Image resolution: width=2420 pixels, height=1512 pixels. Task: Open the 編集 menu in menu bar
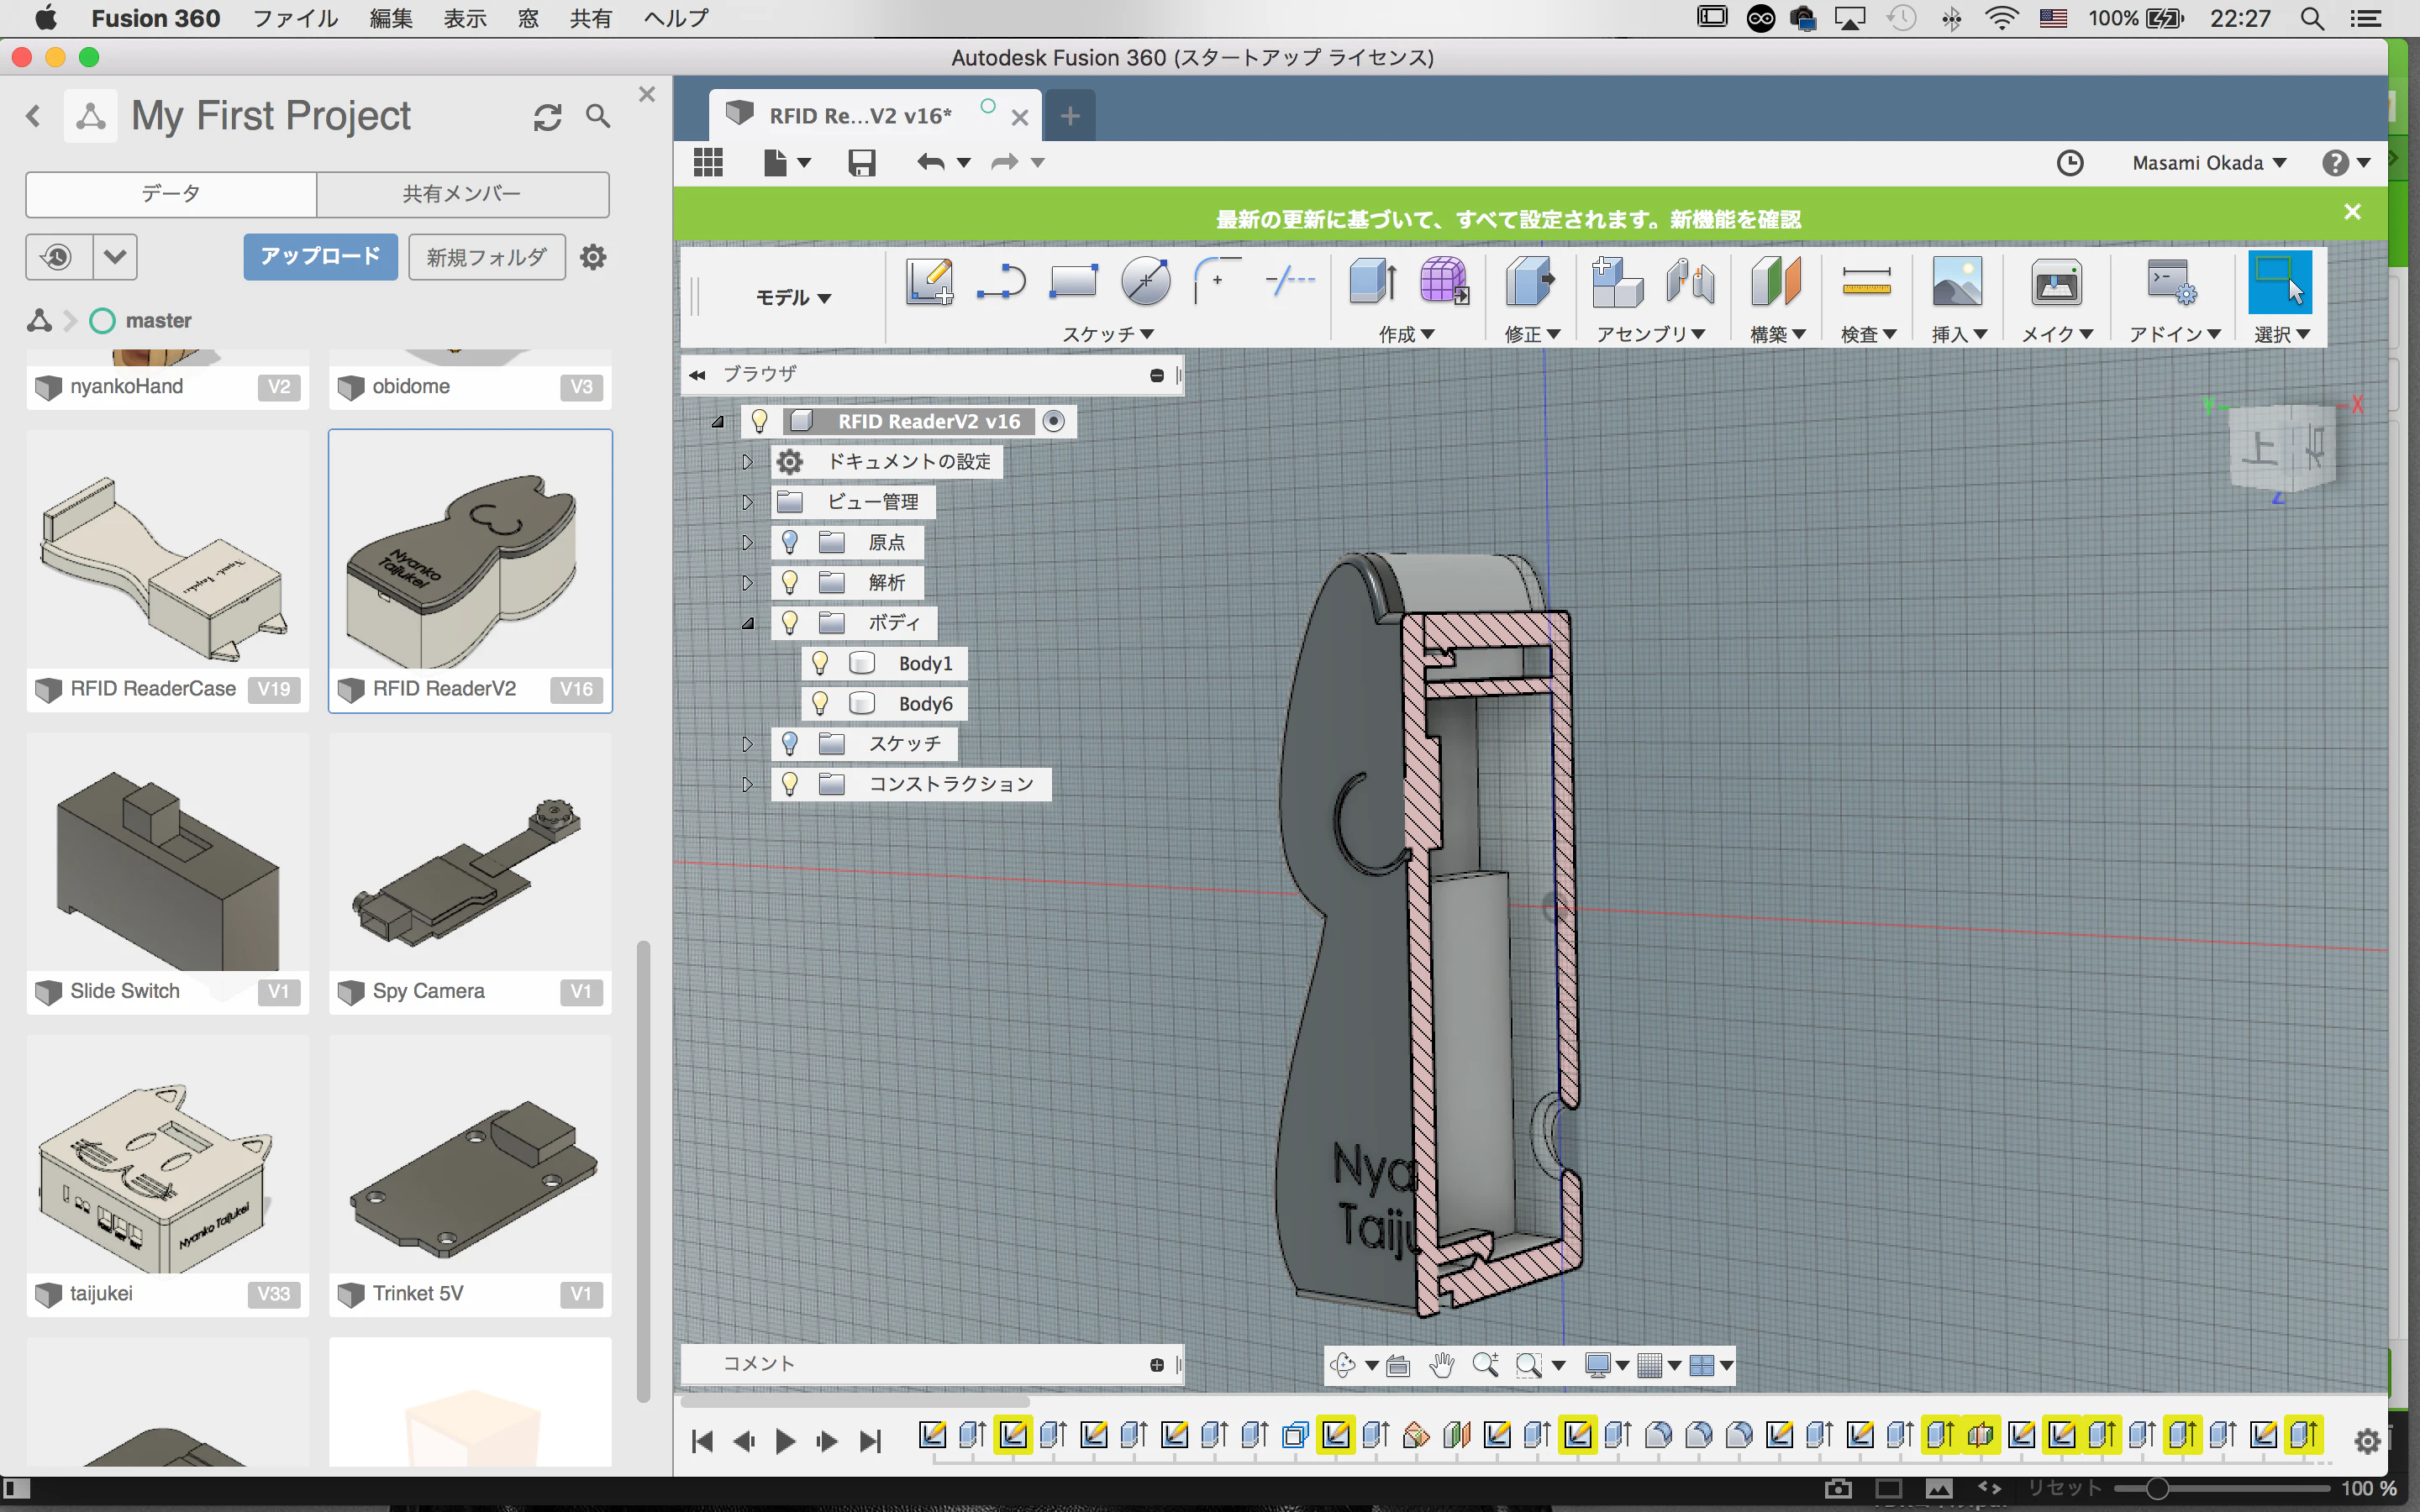click(391, 18)
